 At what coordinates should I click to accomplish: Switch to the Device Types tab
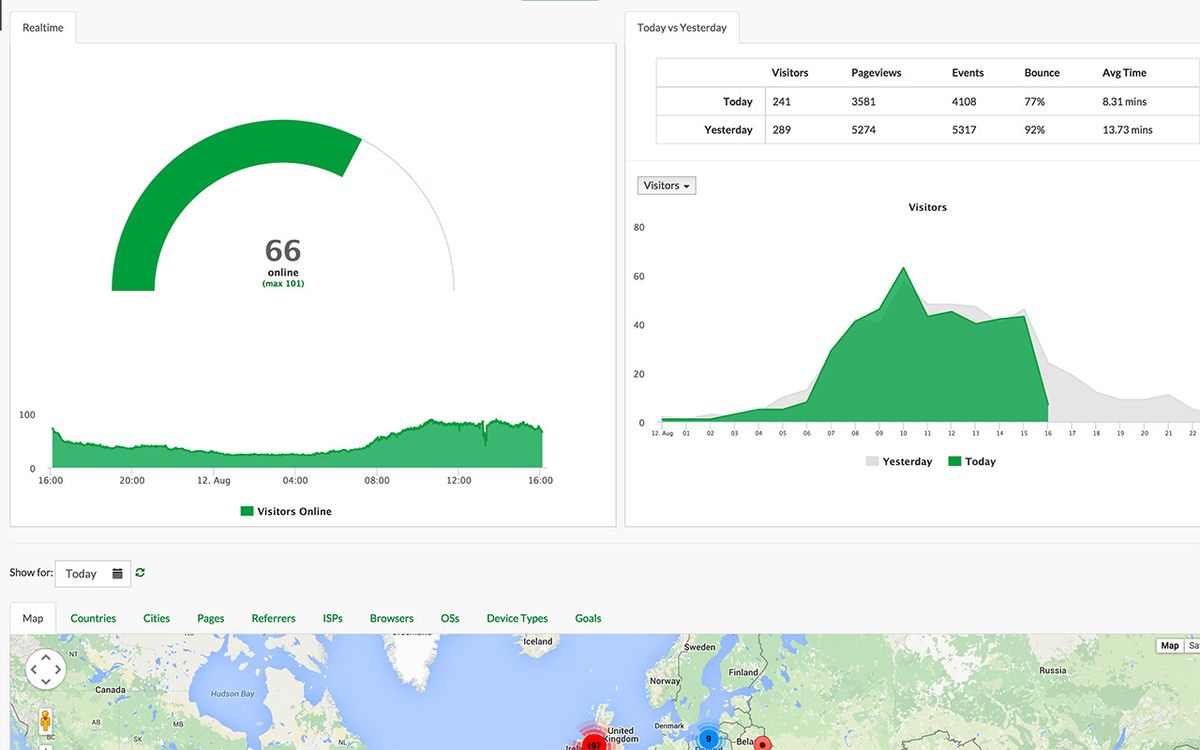tap(517, 618)
